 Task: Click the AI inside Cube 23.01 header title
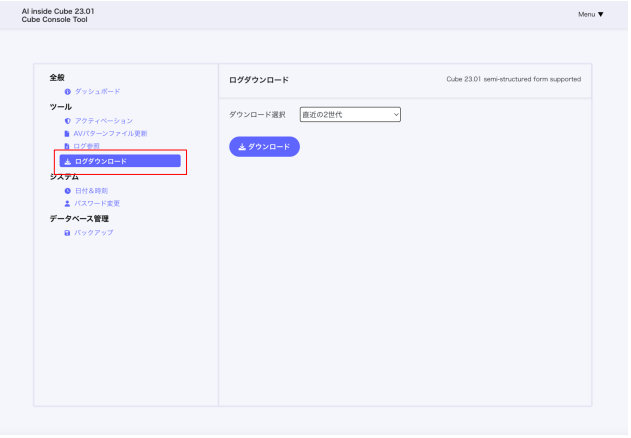click(x=58, y=10)
